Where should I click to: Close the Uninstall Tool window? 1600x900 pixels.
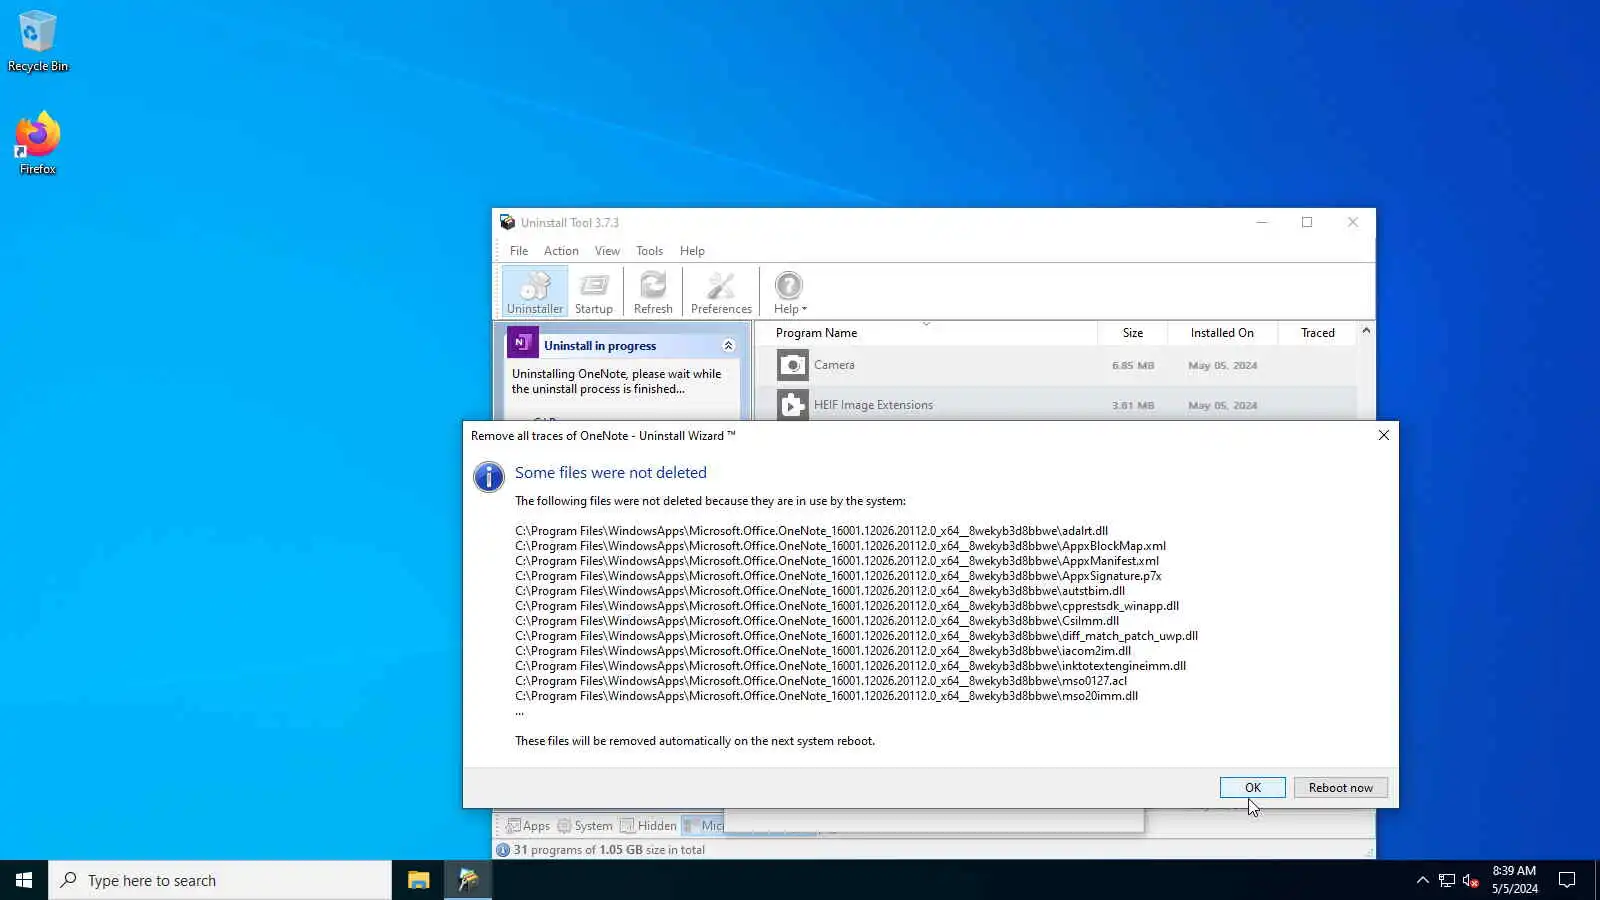pos(1353,222)
